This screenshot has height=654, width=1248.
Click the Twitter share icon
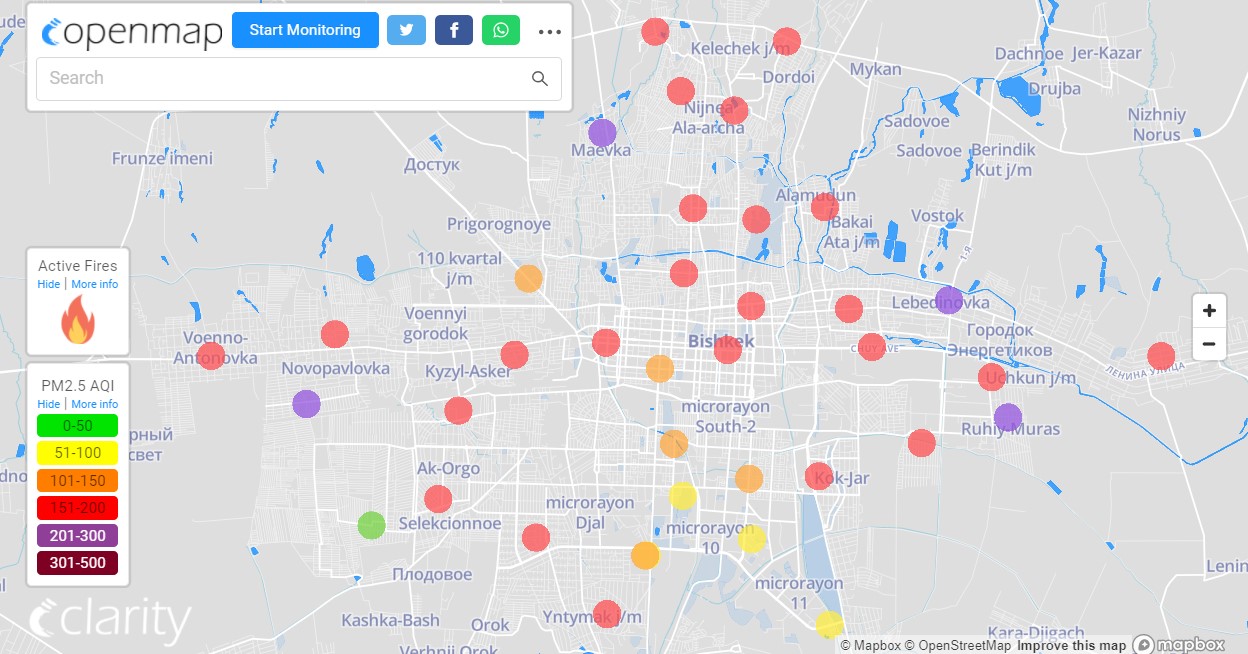point(406,30)
